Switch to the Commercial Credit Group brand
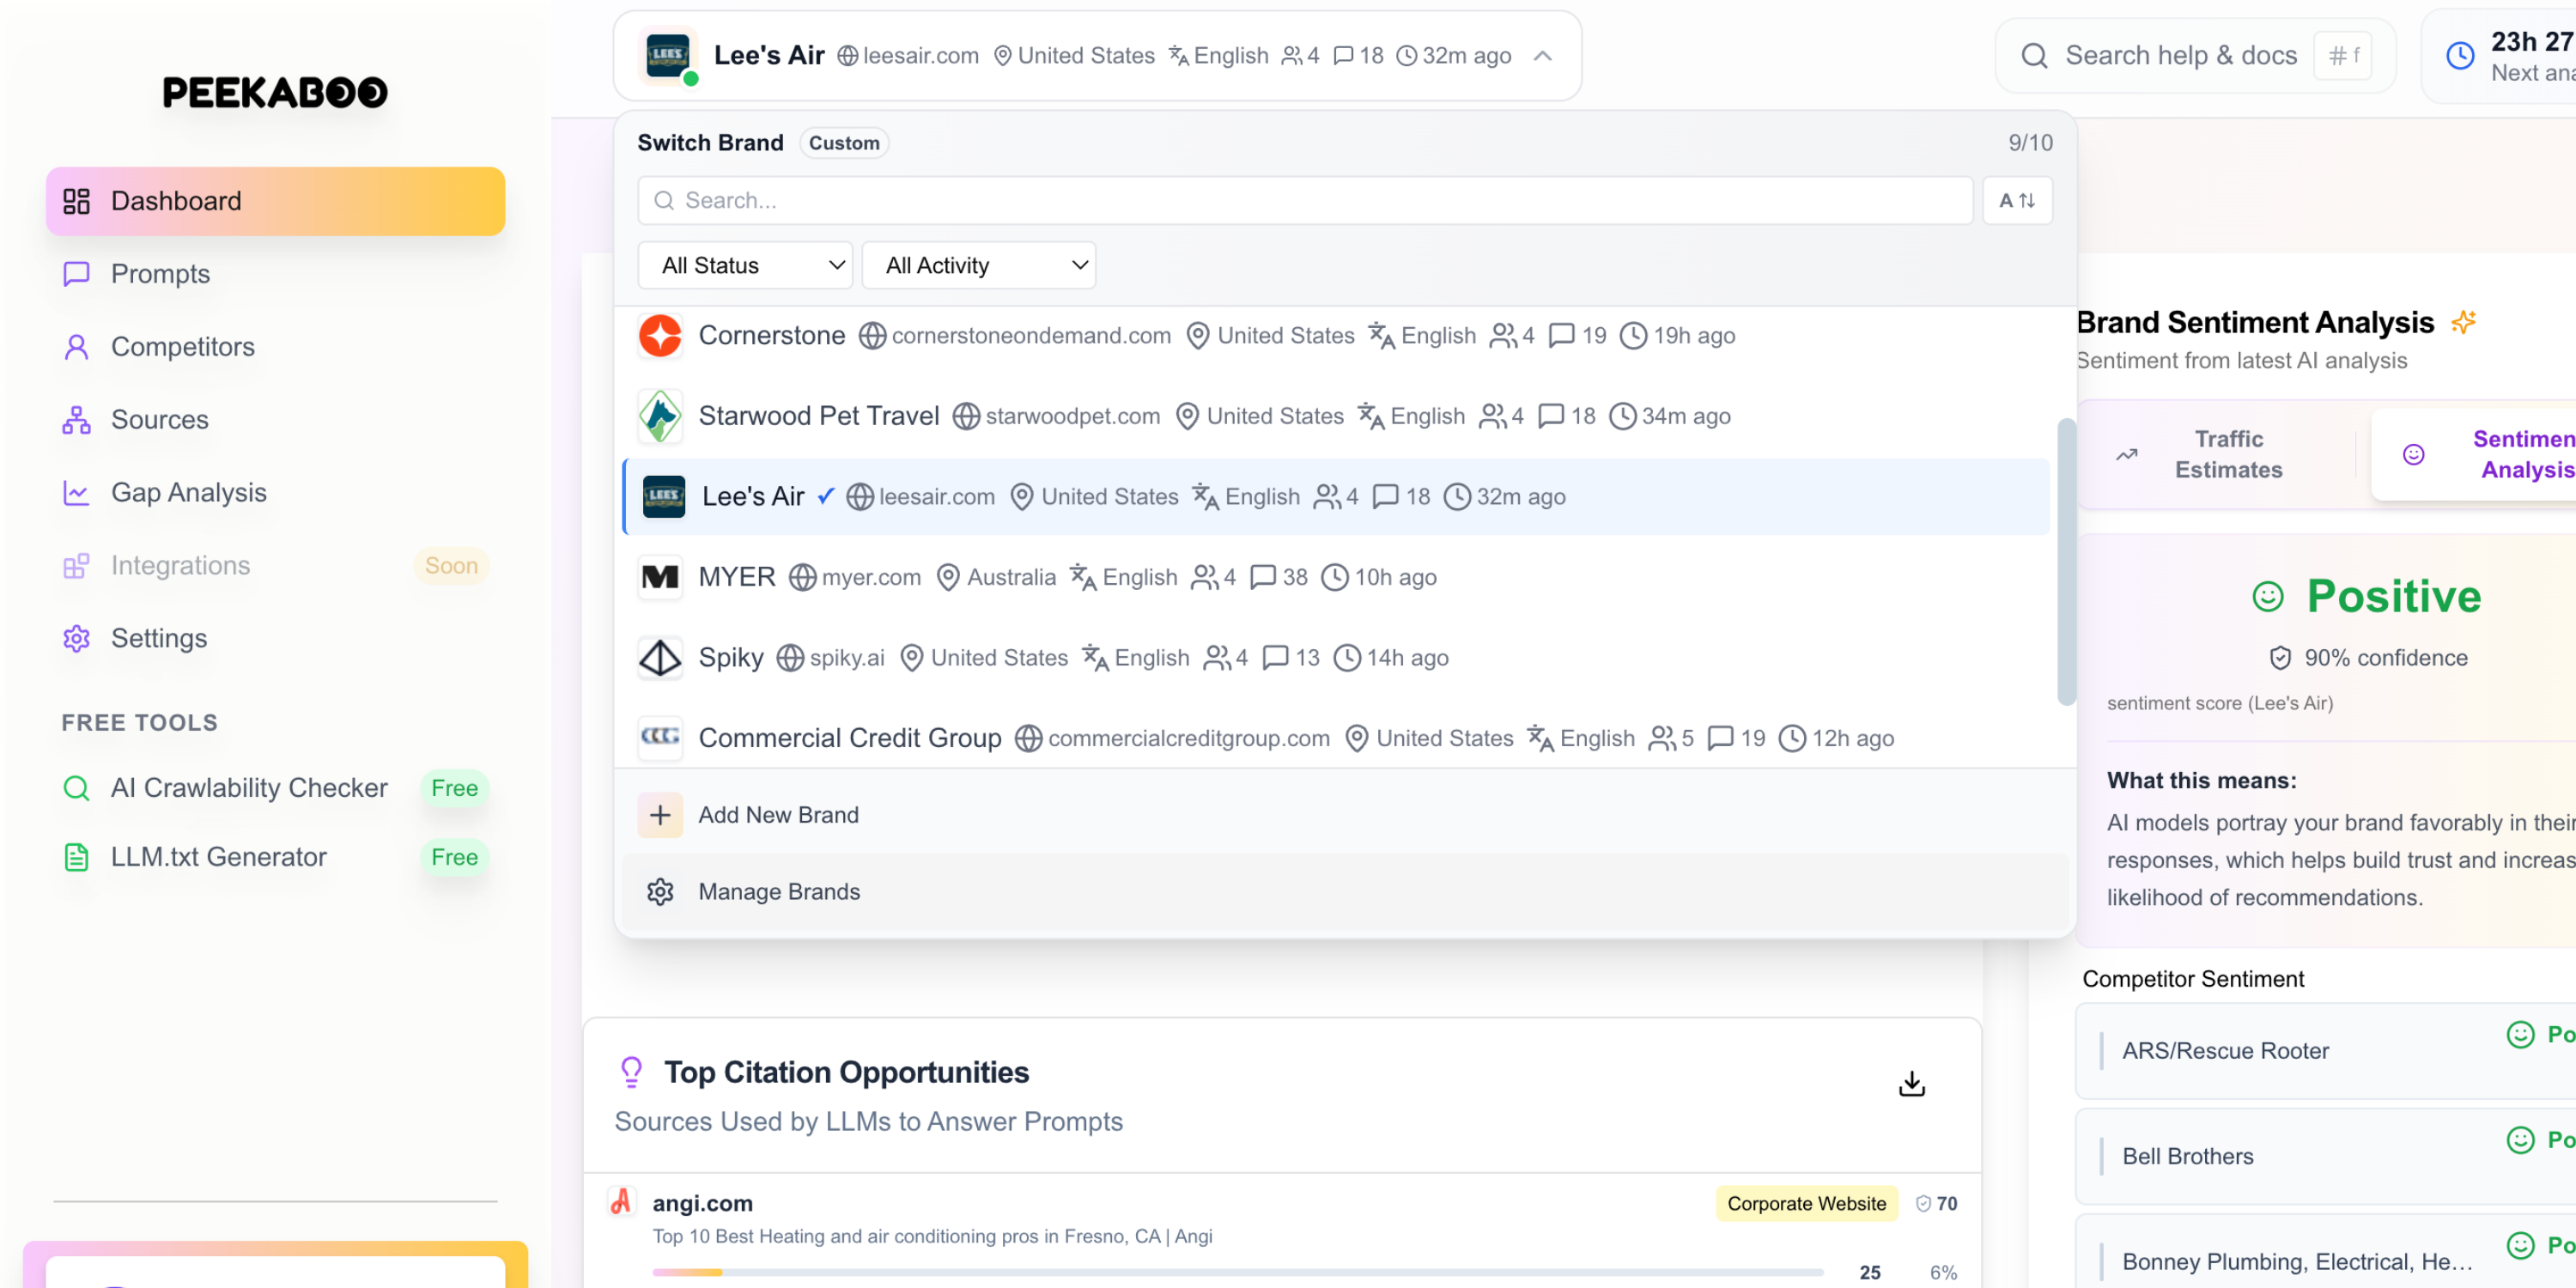Viewport: 2576px width, 1288px height. pyautogui.click(x=1335, y=738)
